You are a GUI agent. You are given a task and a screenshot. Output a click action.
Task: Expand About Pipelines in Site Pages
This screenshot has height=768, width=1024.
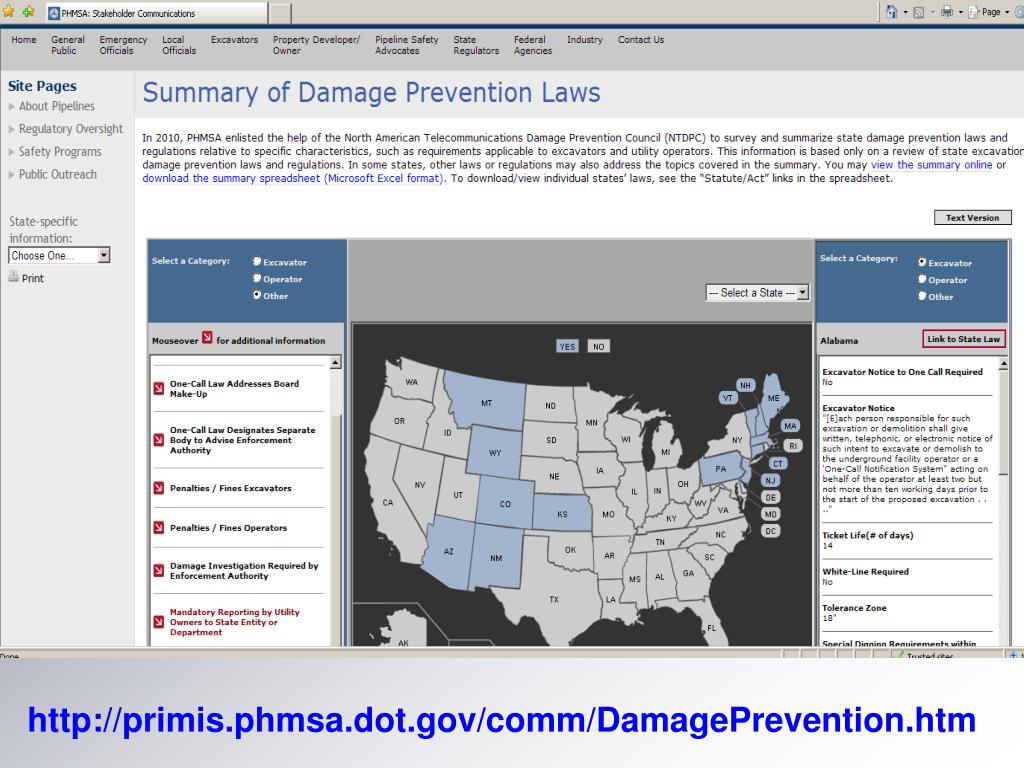56,106
